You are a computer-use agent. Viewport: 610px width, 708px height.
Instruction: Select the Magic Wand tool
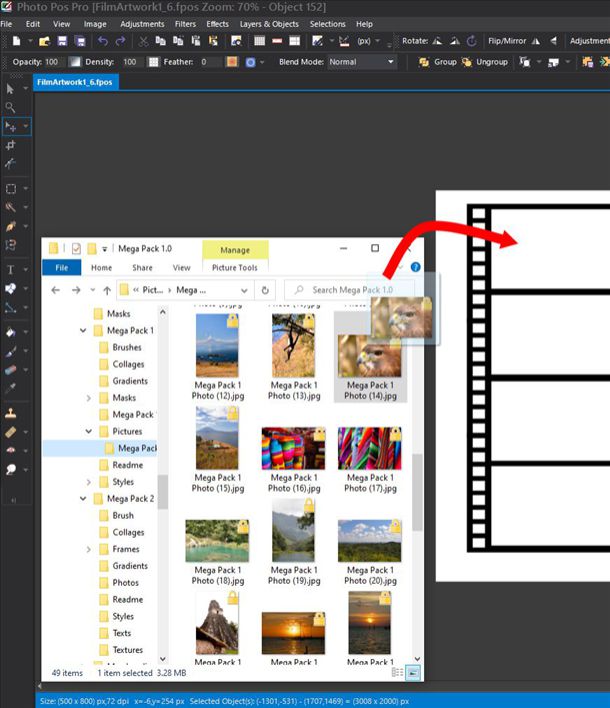[10, 207]
